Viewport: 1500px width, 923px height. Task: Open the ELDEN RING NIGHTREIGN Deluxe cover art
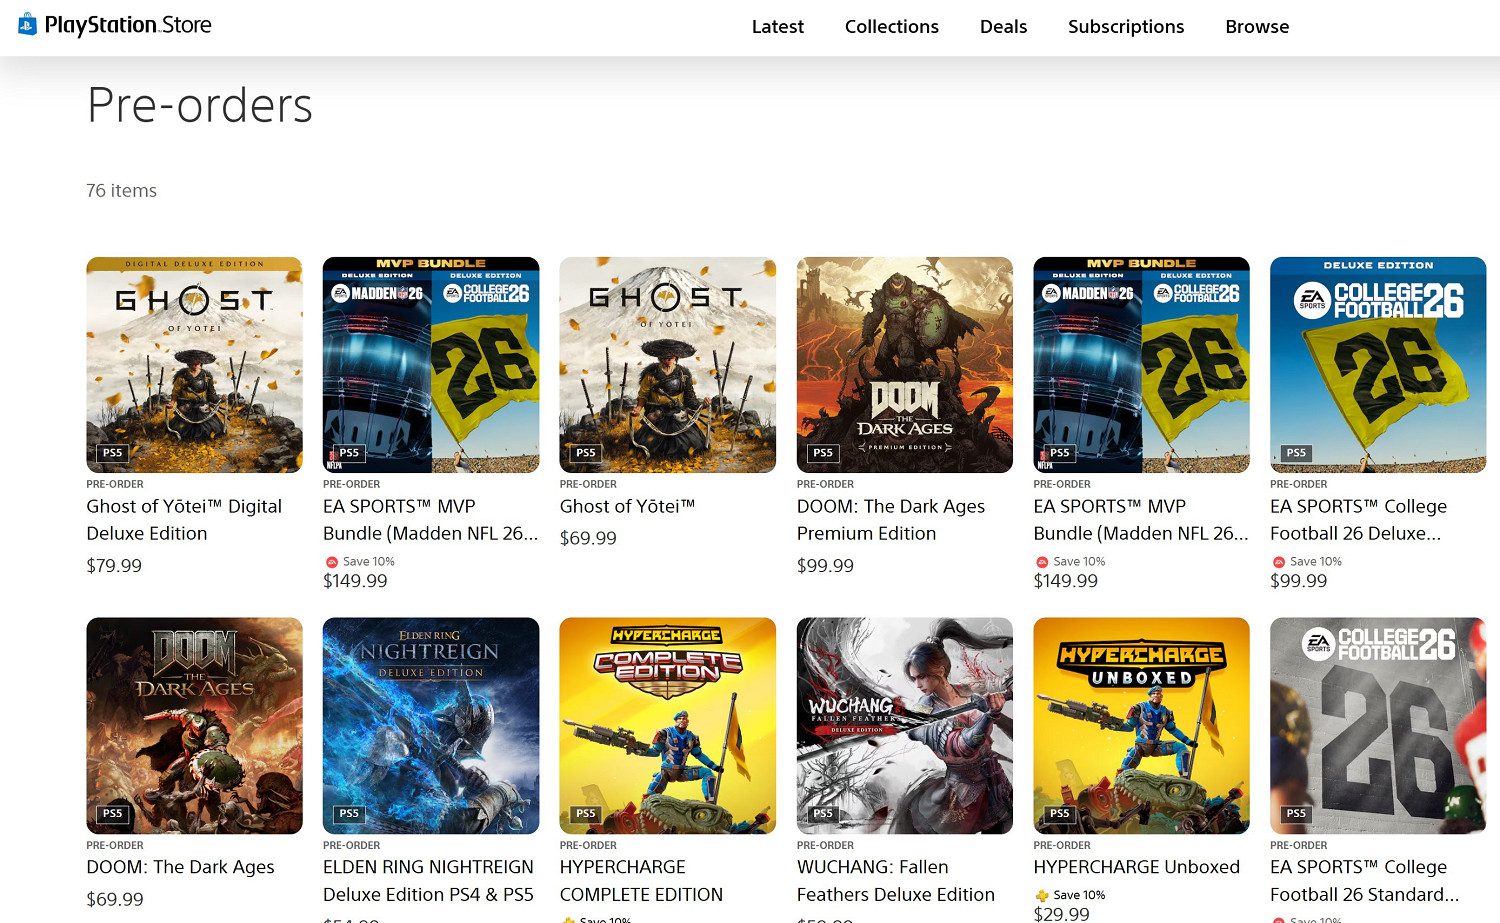[430, 725]
